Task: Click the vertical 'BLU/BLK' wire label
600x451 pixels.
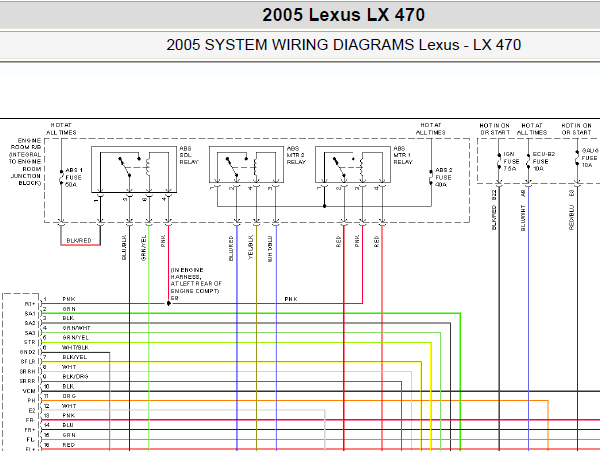Action: pos(124,247)
